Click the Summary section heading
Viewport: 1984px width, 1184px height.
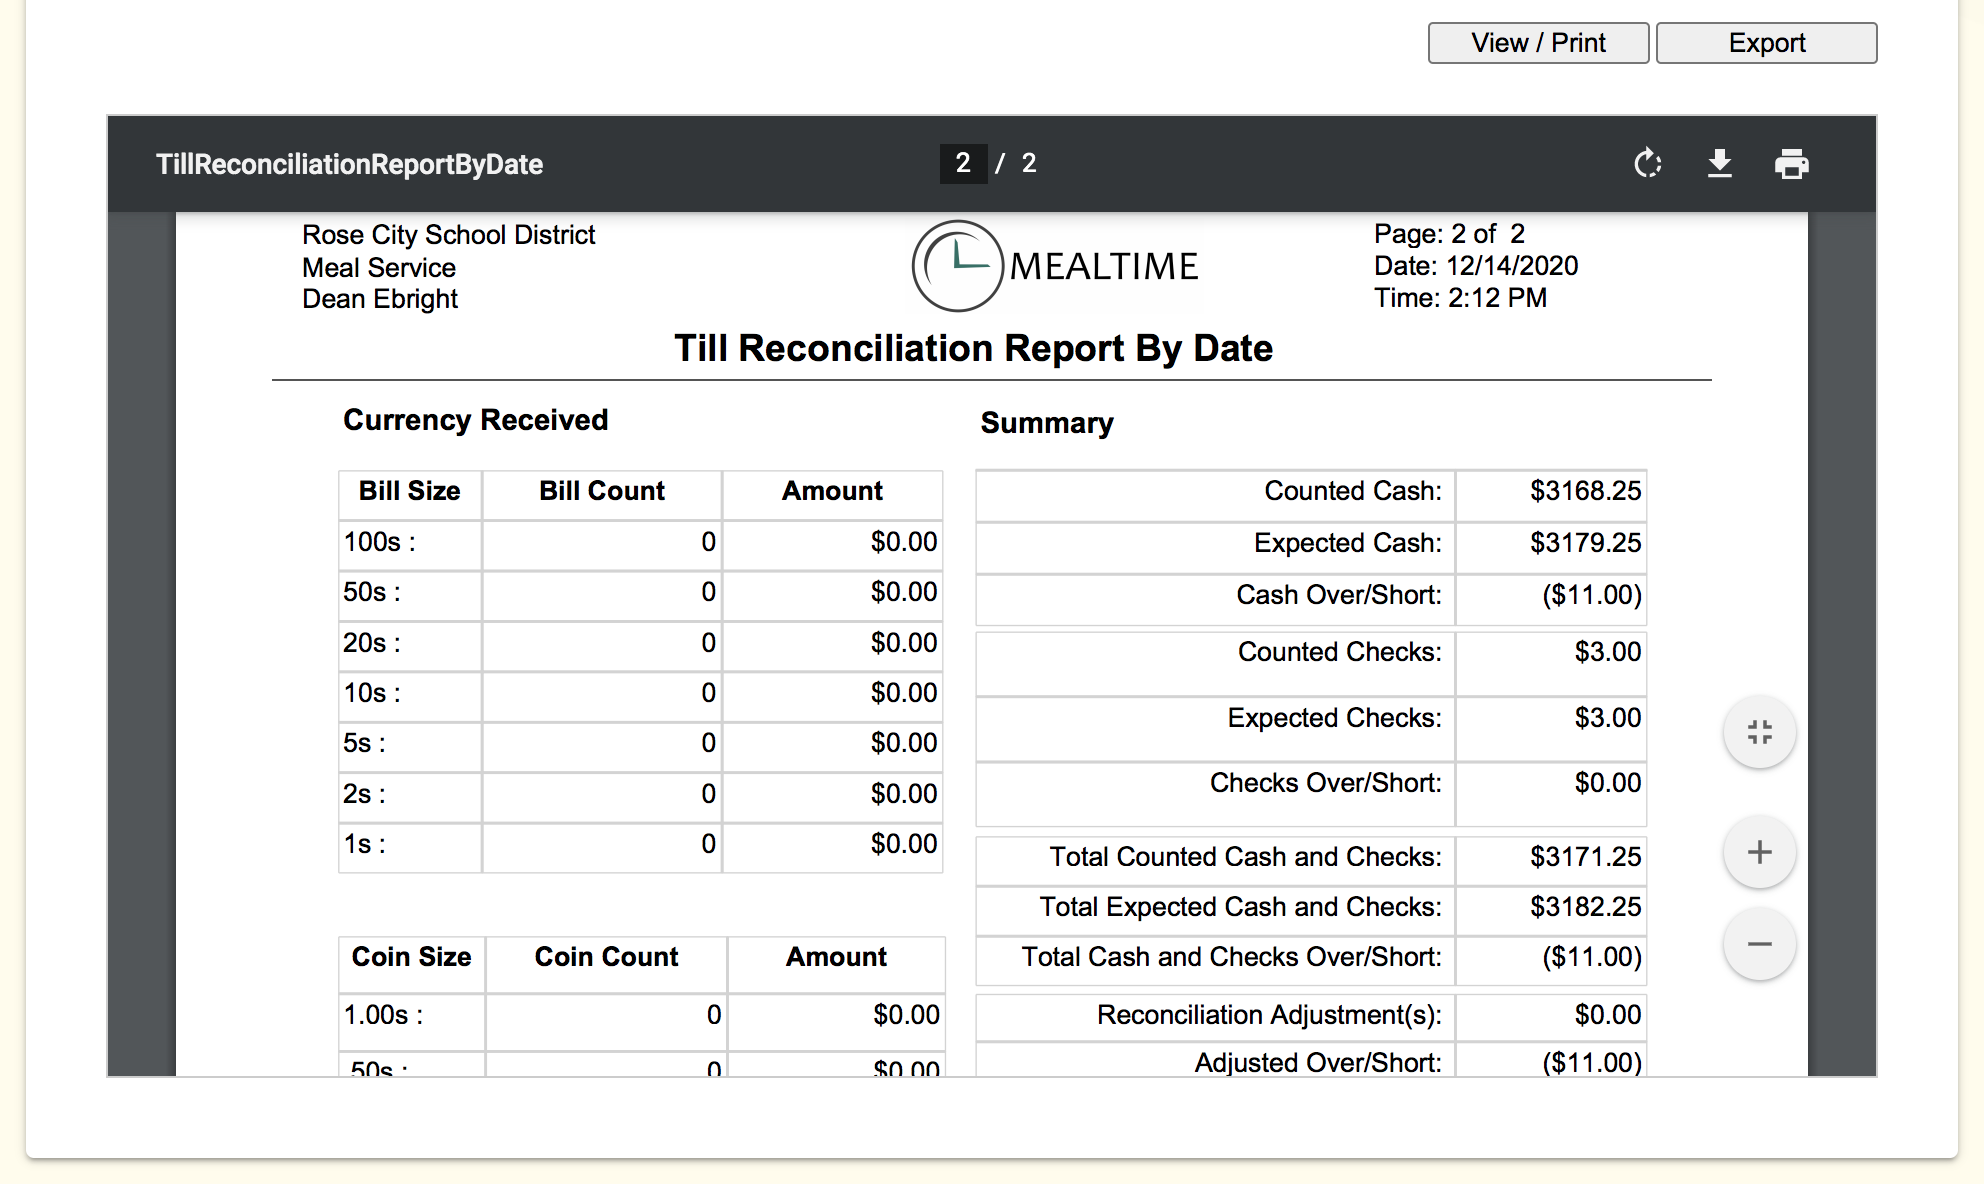coord(1046,423)
